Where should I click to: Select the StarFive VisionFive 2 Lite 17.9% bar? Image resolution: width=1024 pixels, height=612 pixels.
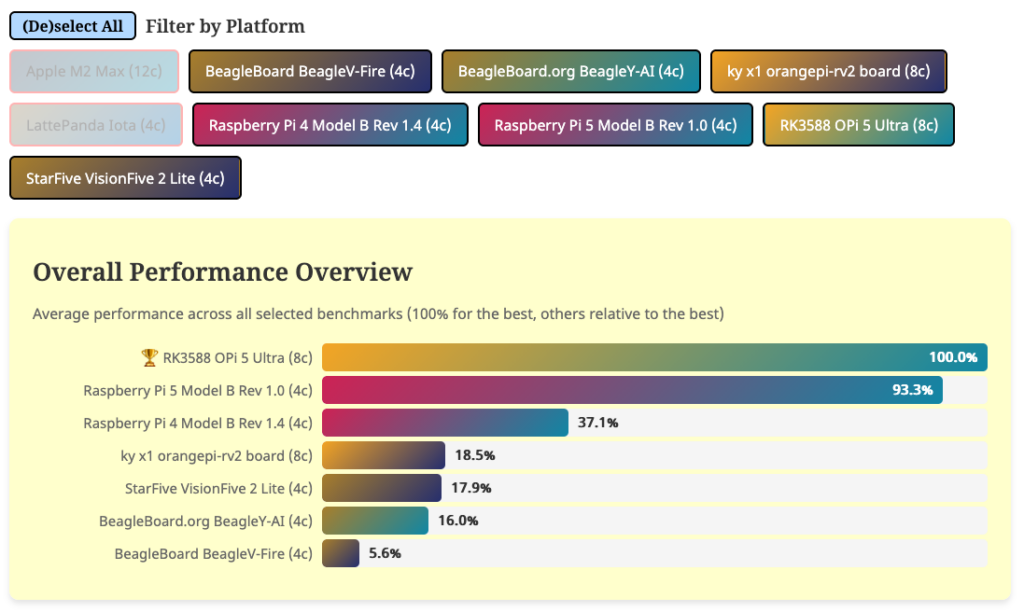(381, 488)
